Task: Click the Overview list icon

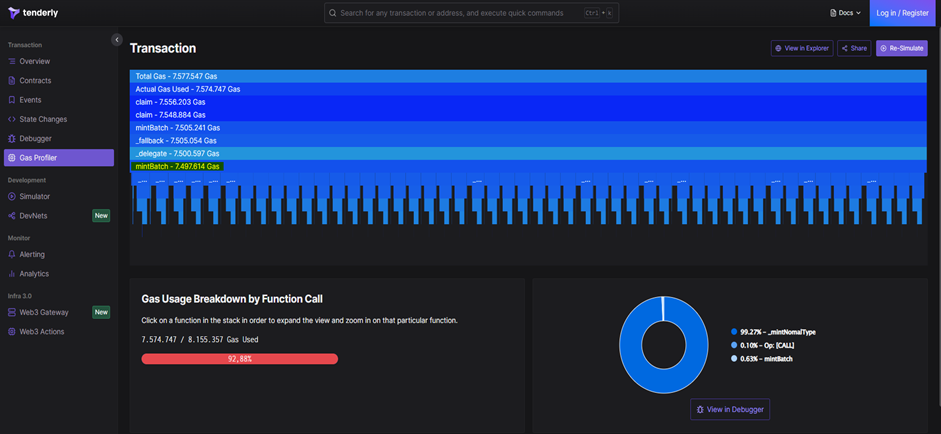Action: pos(12,61)
